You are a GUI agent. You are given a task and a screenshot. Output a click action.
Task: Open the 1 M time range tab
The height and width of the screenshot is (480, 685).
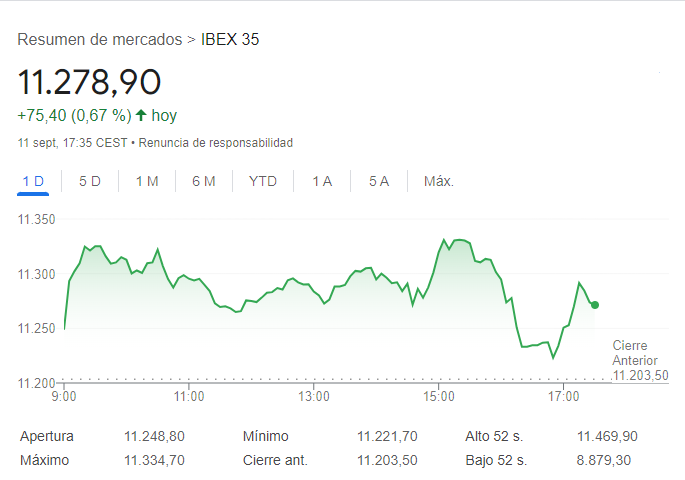[x=147, y=181]
